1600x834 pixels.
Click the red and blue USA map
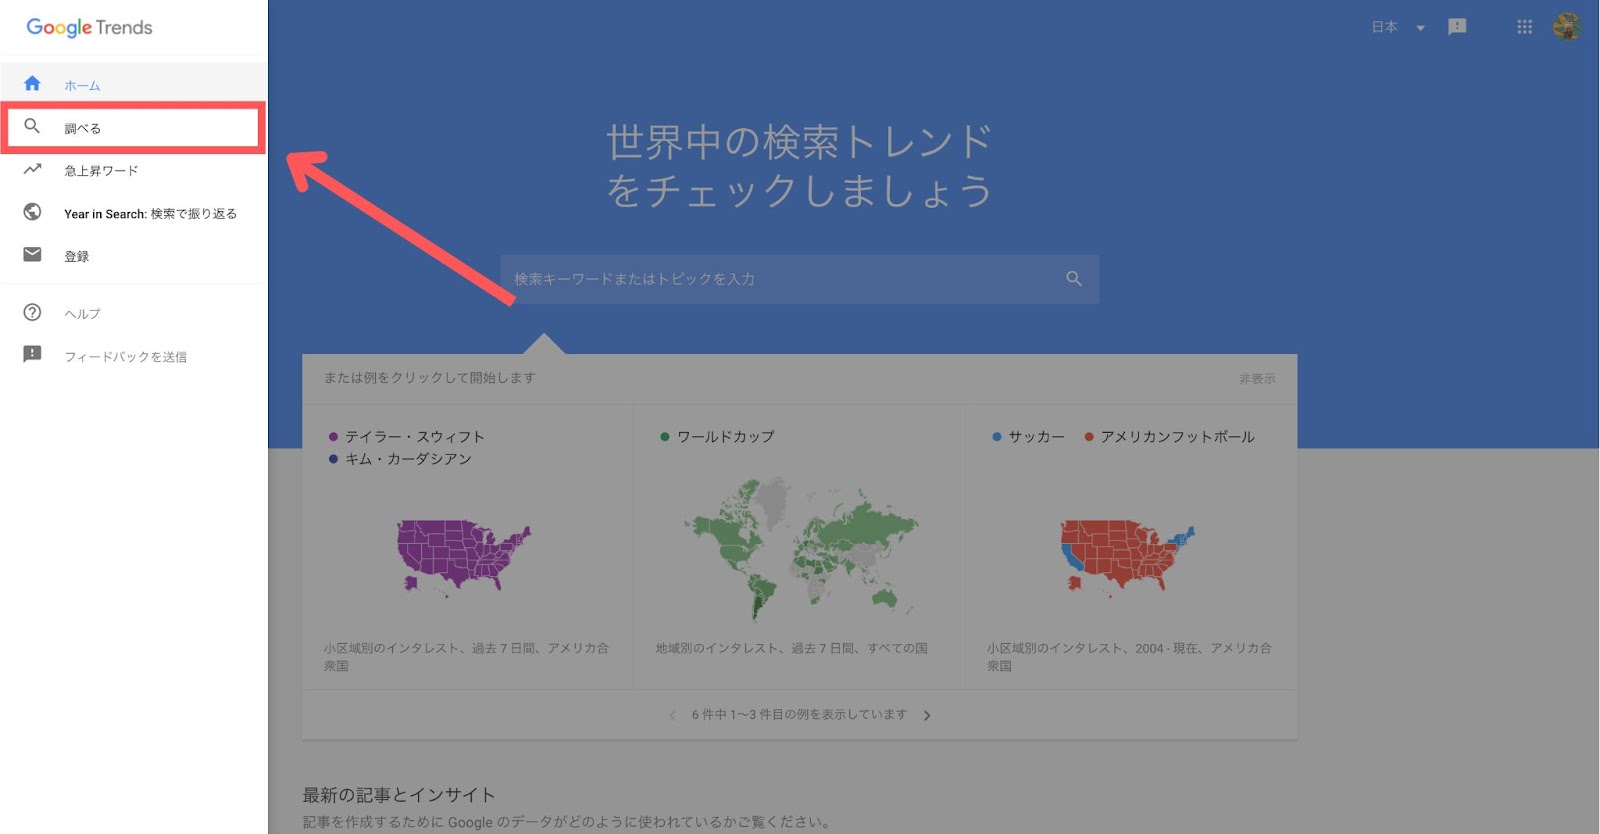point(1128,556)
